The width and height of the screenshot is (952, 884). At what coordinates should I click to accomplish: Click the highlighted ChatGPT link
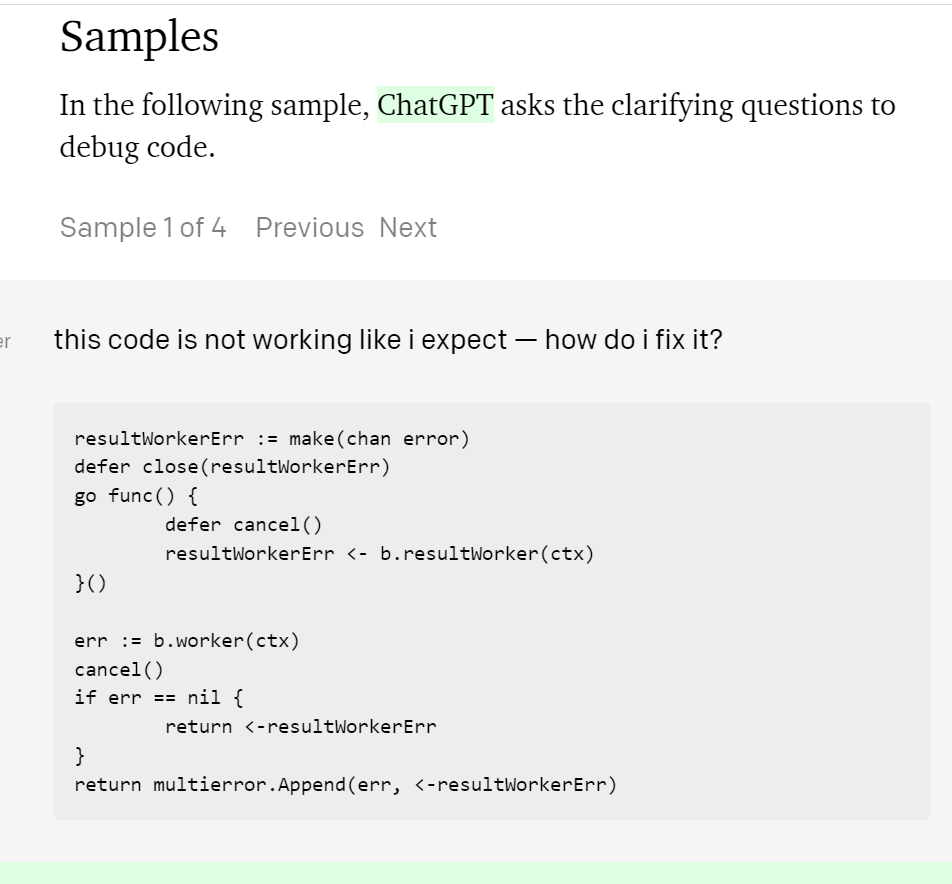(435, 105)
